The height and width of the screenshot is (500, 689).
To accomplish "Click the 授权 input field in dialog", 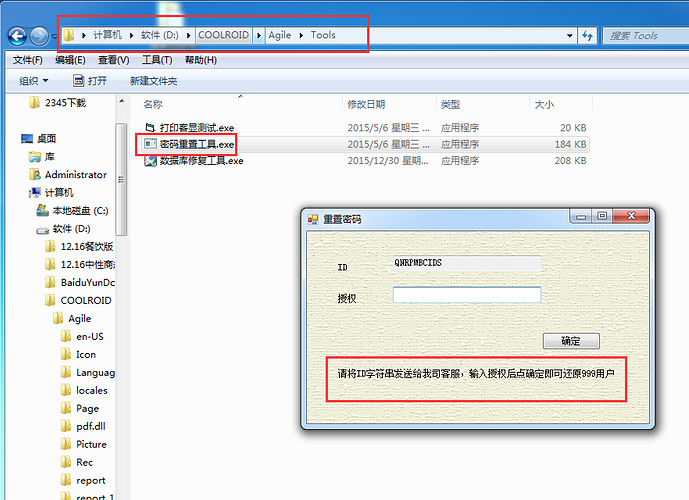I will 467,295.
